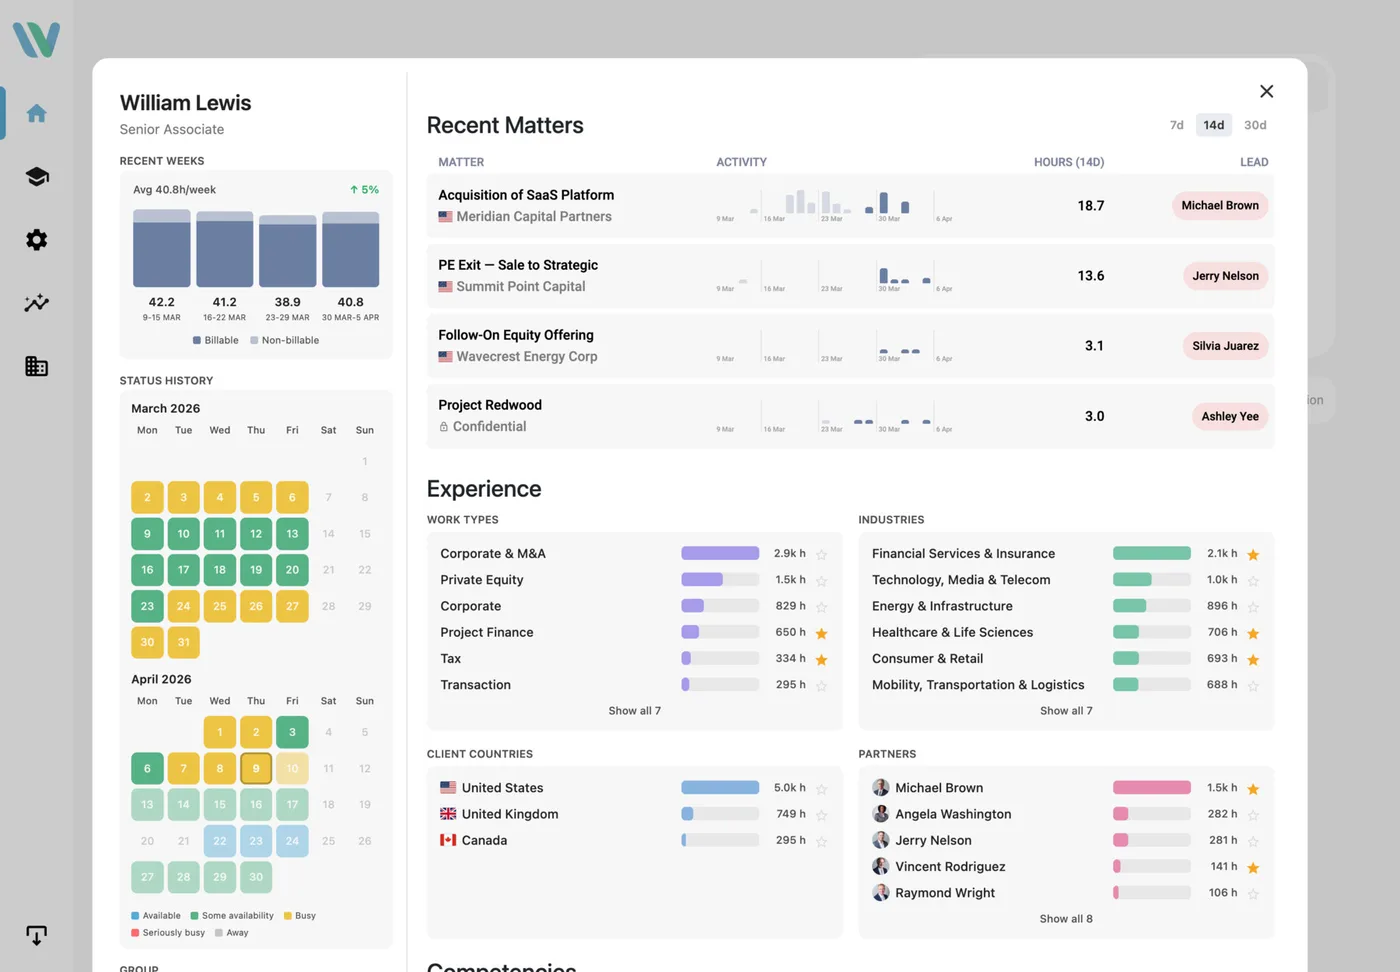Unstar partner Michael Brown
The height and width of the screenshot is (972, 1400).
(1253, 789)
